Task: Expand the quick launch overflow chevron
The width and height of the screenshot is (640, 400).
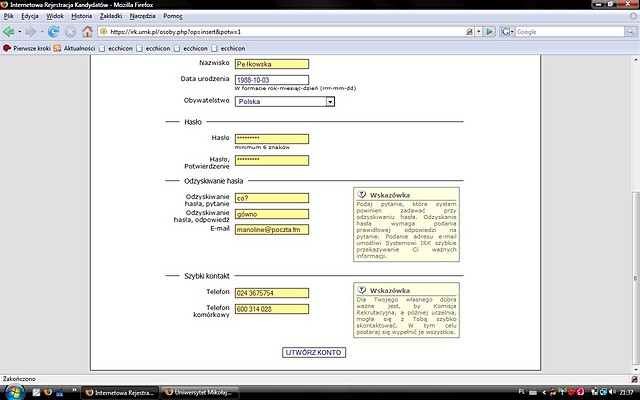Action: coord(74,390)
